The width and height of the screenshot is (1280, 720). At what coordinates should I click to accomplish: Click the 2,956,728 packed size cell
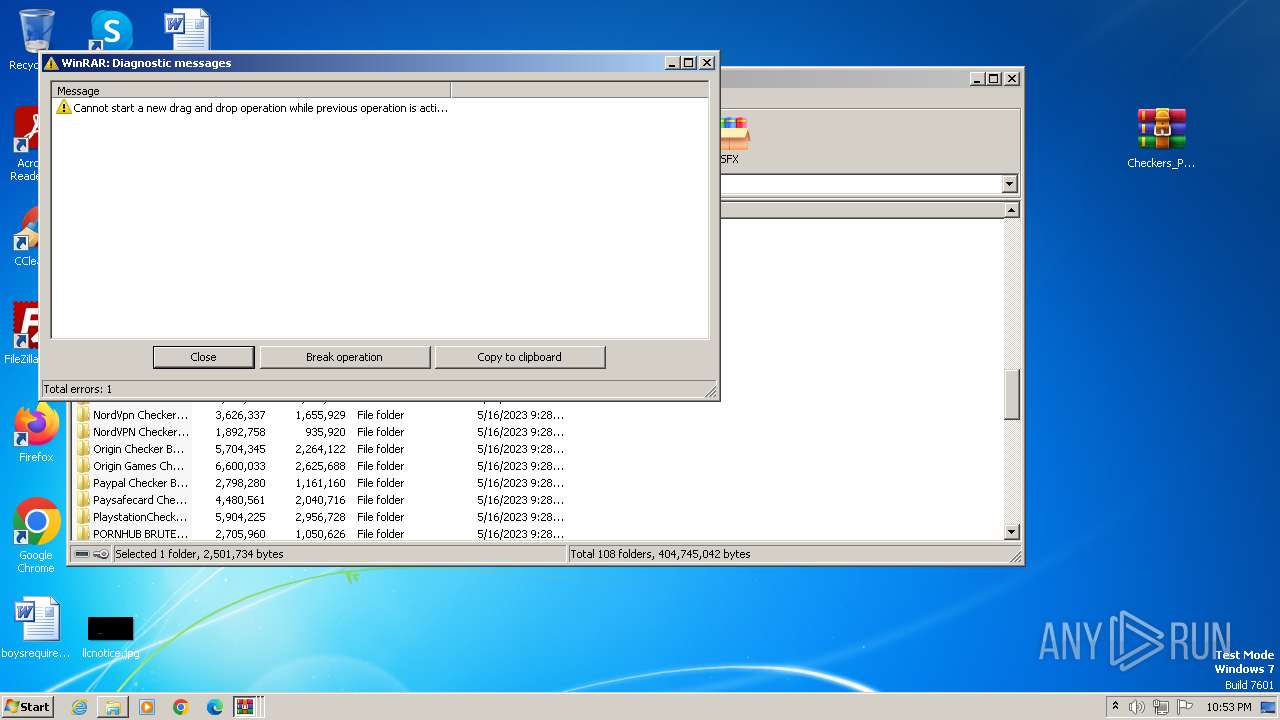click(x=320, y=517)
